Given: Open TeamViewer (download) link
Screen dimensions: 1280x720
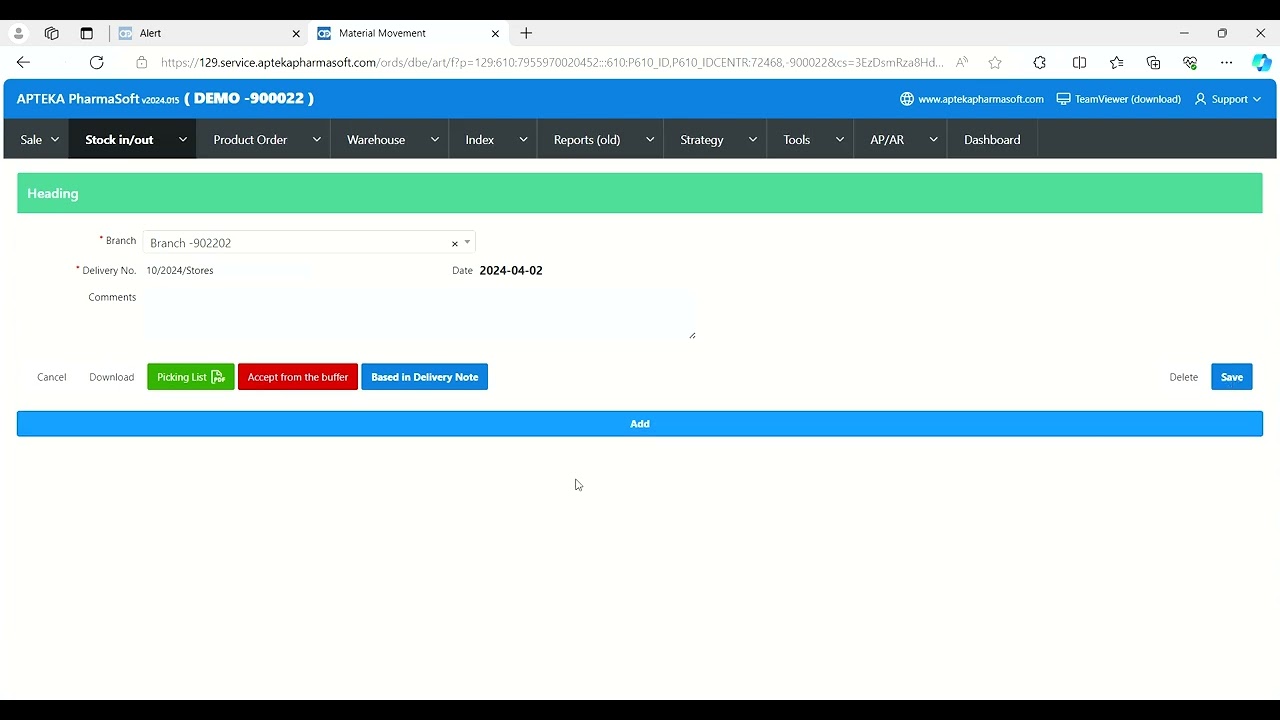Looking at the screenshot, I should [1128, 99].
